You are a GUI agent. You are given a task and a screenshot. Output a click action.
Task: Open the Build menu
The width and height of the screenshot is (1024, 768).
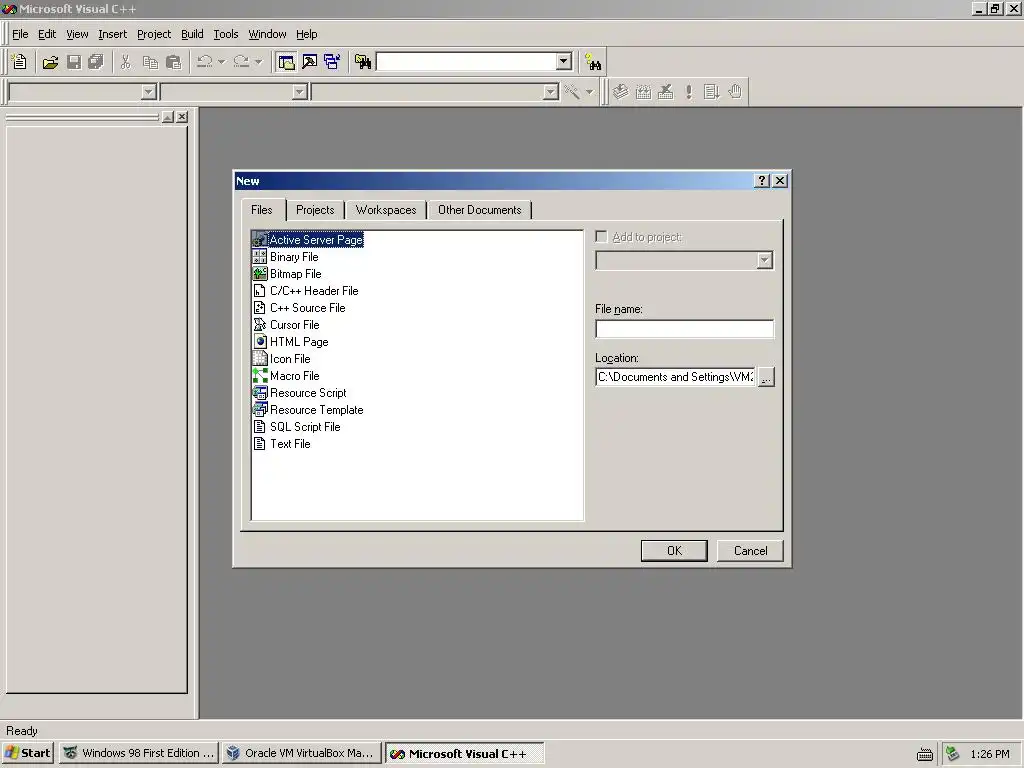click(x=192, y=34)
